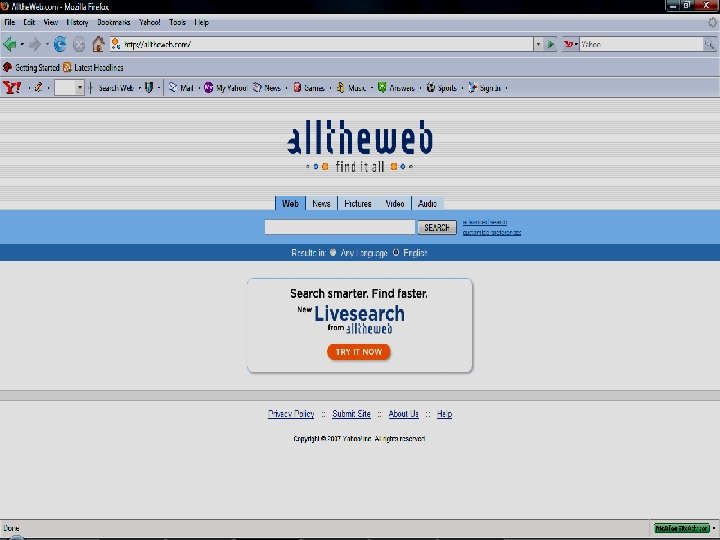Open the Back history dropdown arrow

(x=22, y=45)
